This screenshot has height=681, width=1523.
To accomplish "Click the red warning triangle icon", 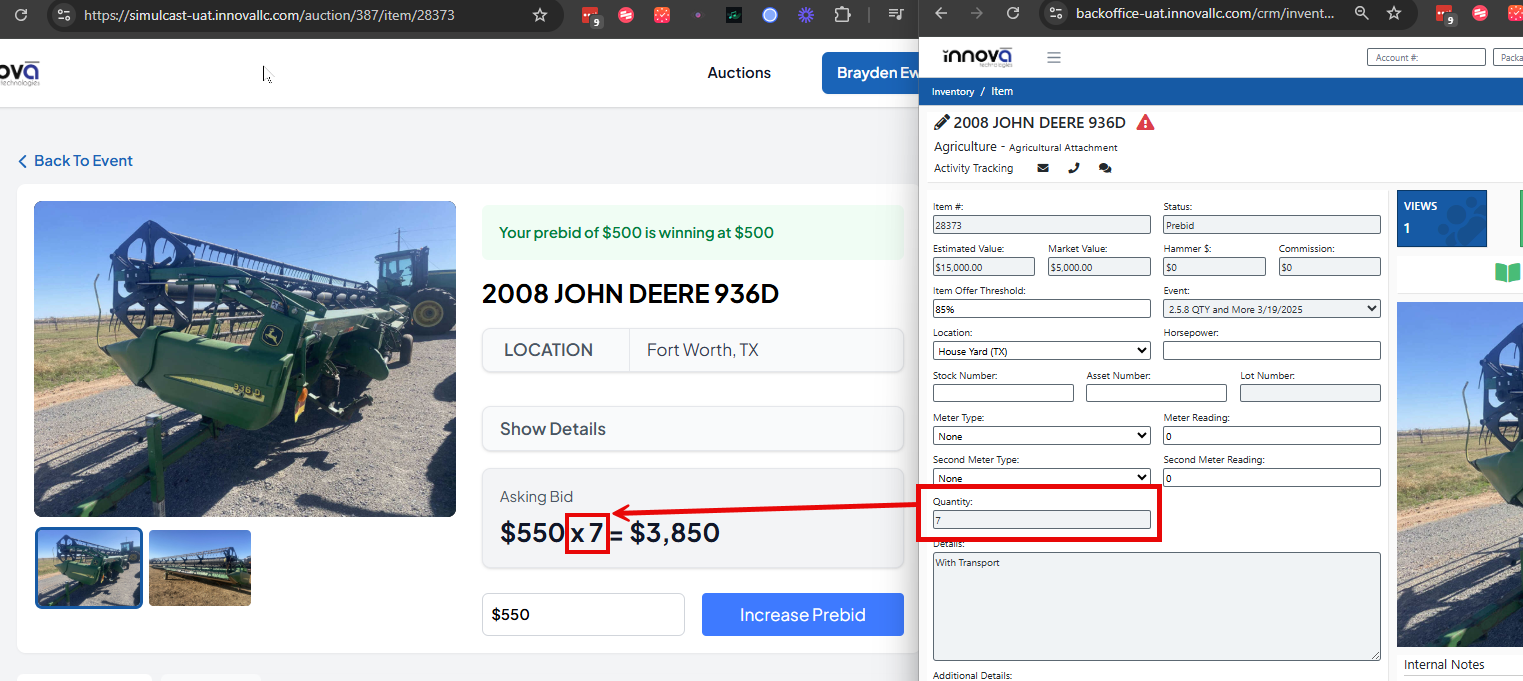I will tap(1146, 122).
